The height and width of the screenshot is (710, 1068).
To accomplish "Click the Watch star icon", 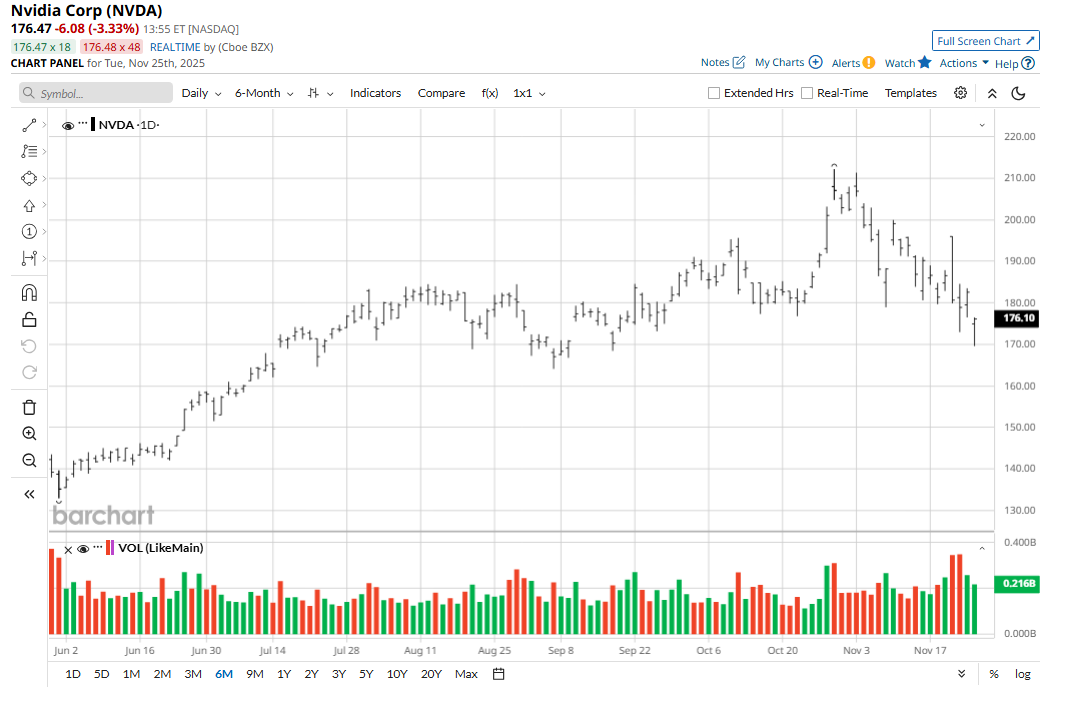I will [x=924, y=62].
